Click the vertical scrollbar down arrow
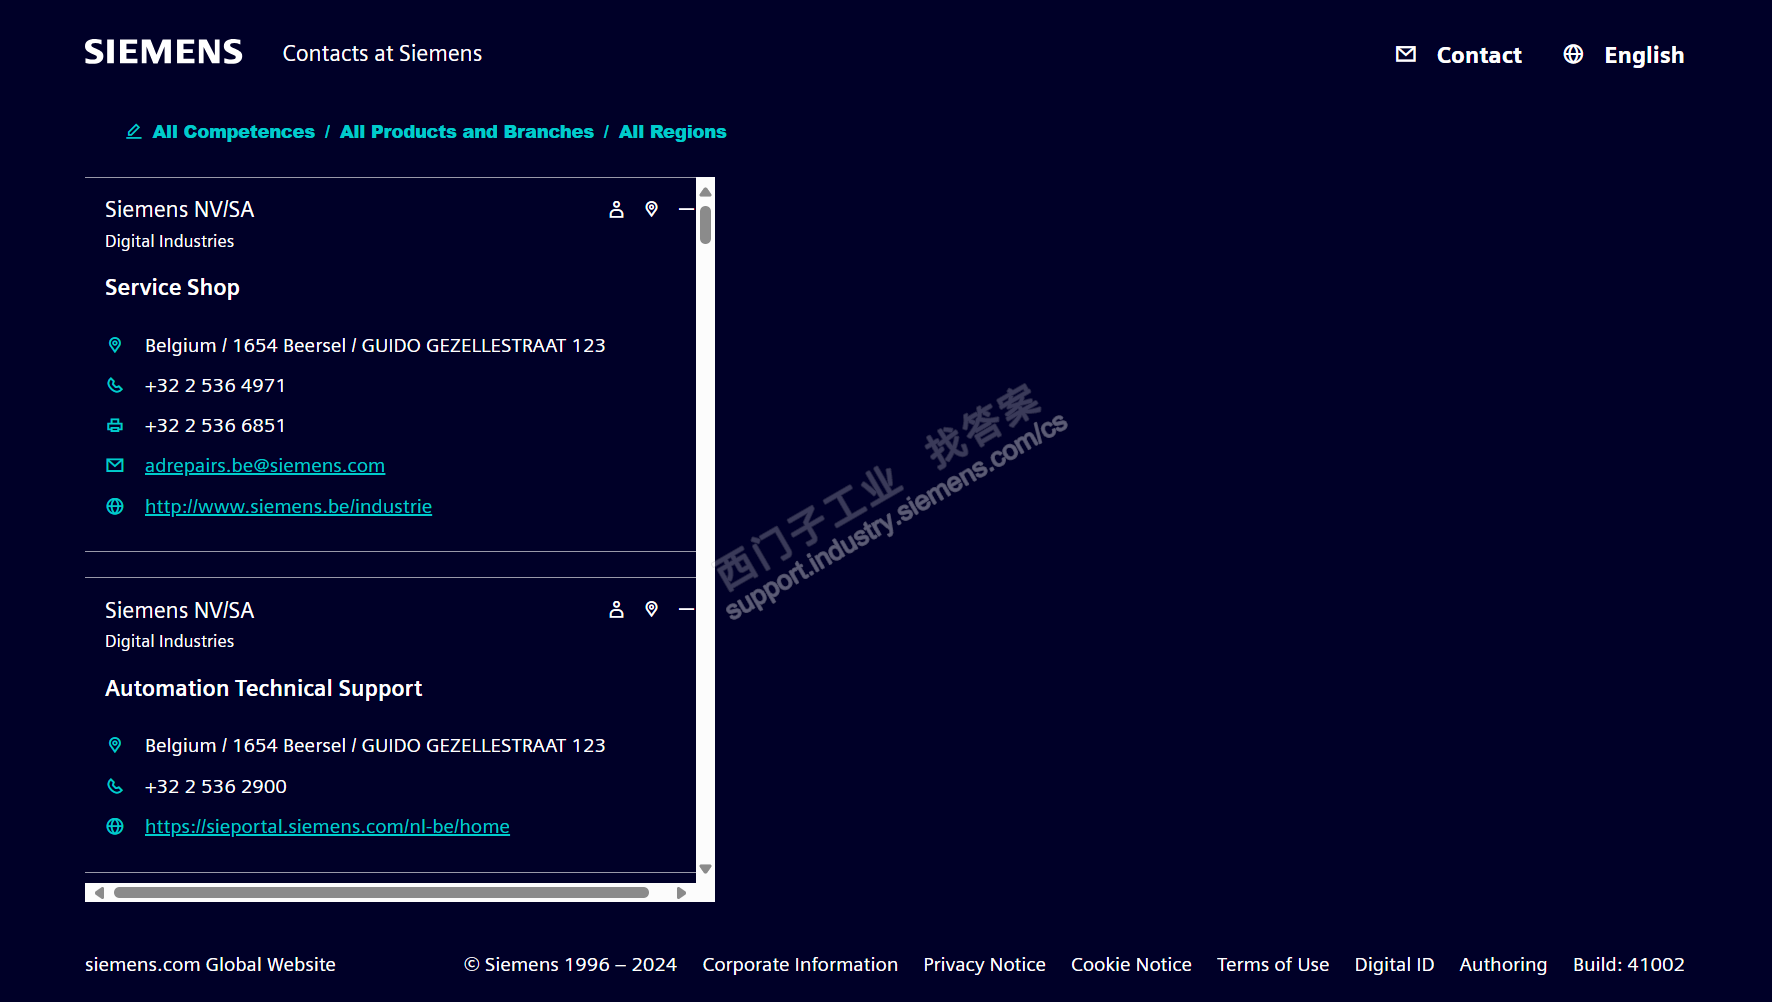 705,869
